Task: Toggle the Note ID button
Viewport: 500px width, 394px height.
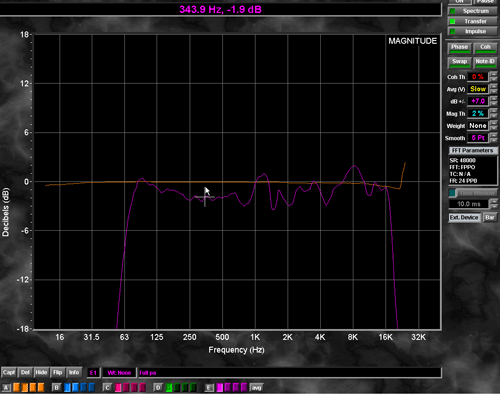Action: tap(485, 62)
